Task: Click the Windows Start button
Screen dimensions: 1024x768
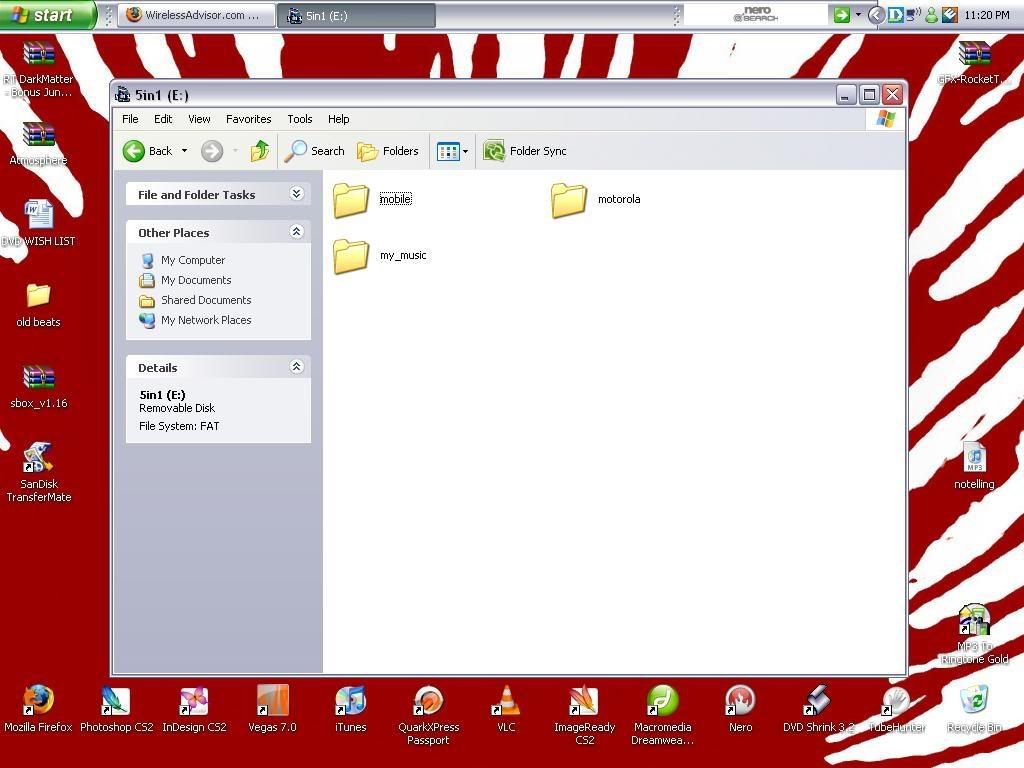Action: [46, 15]
